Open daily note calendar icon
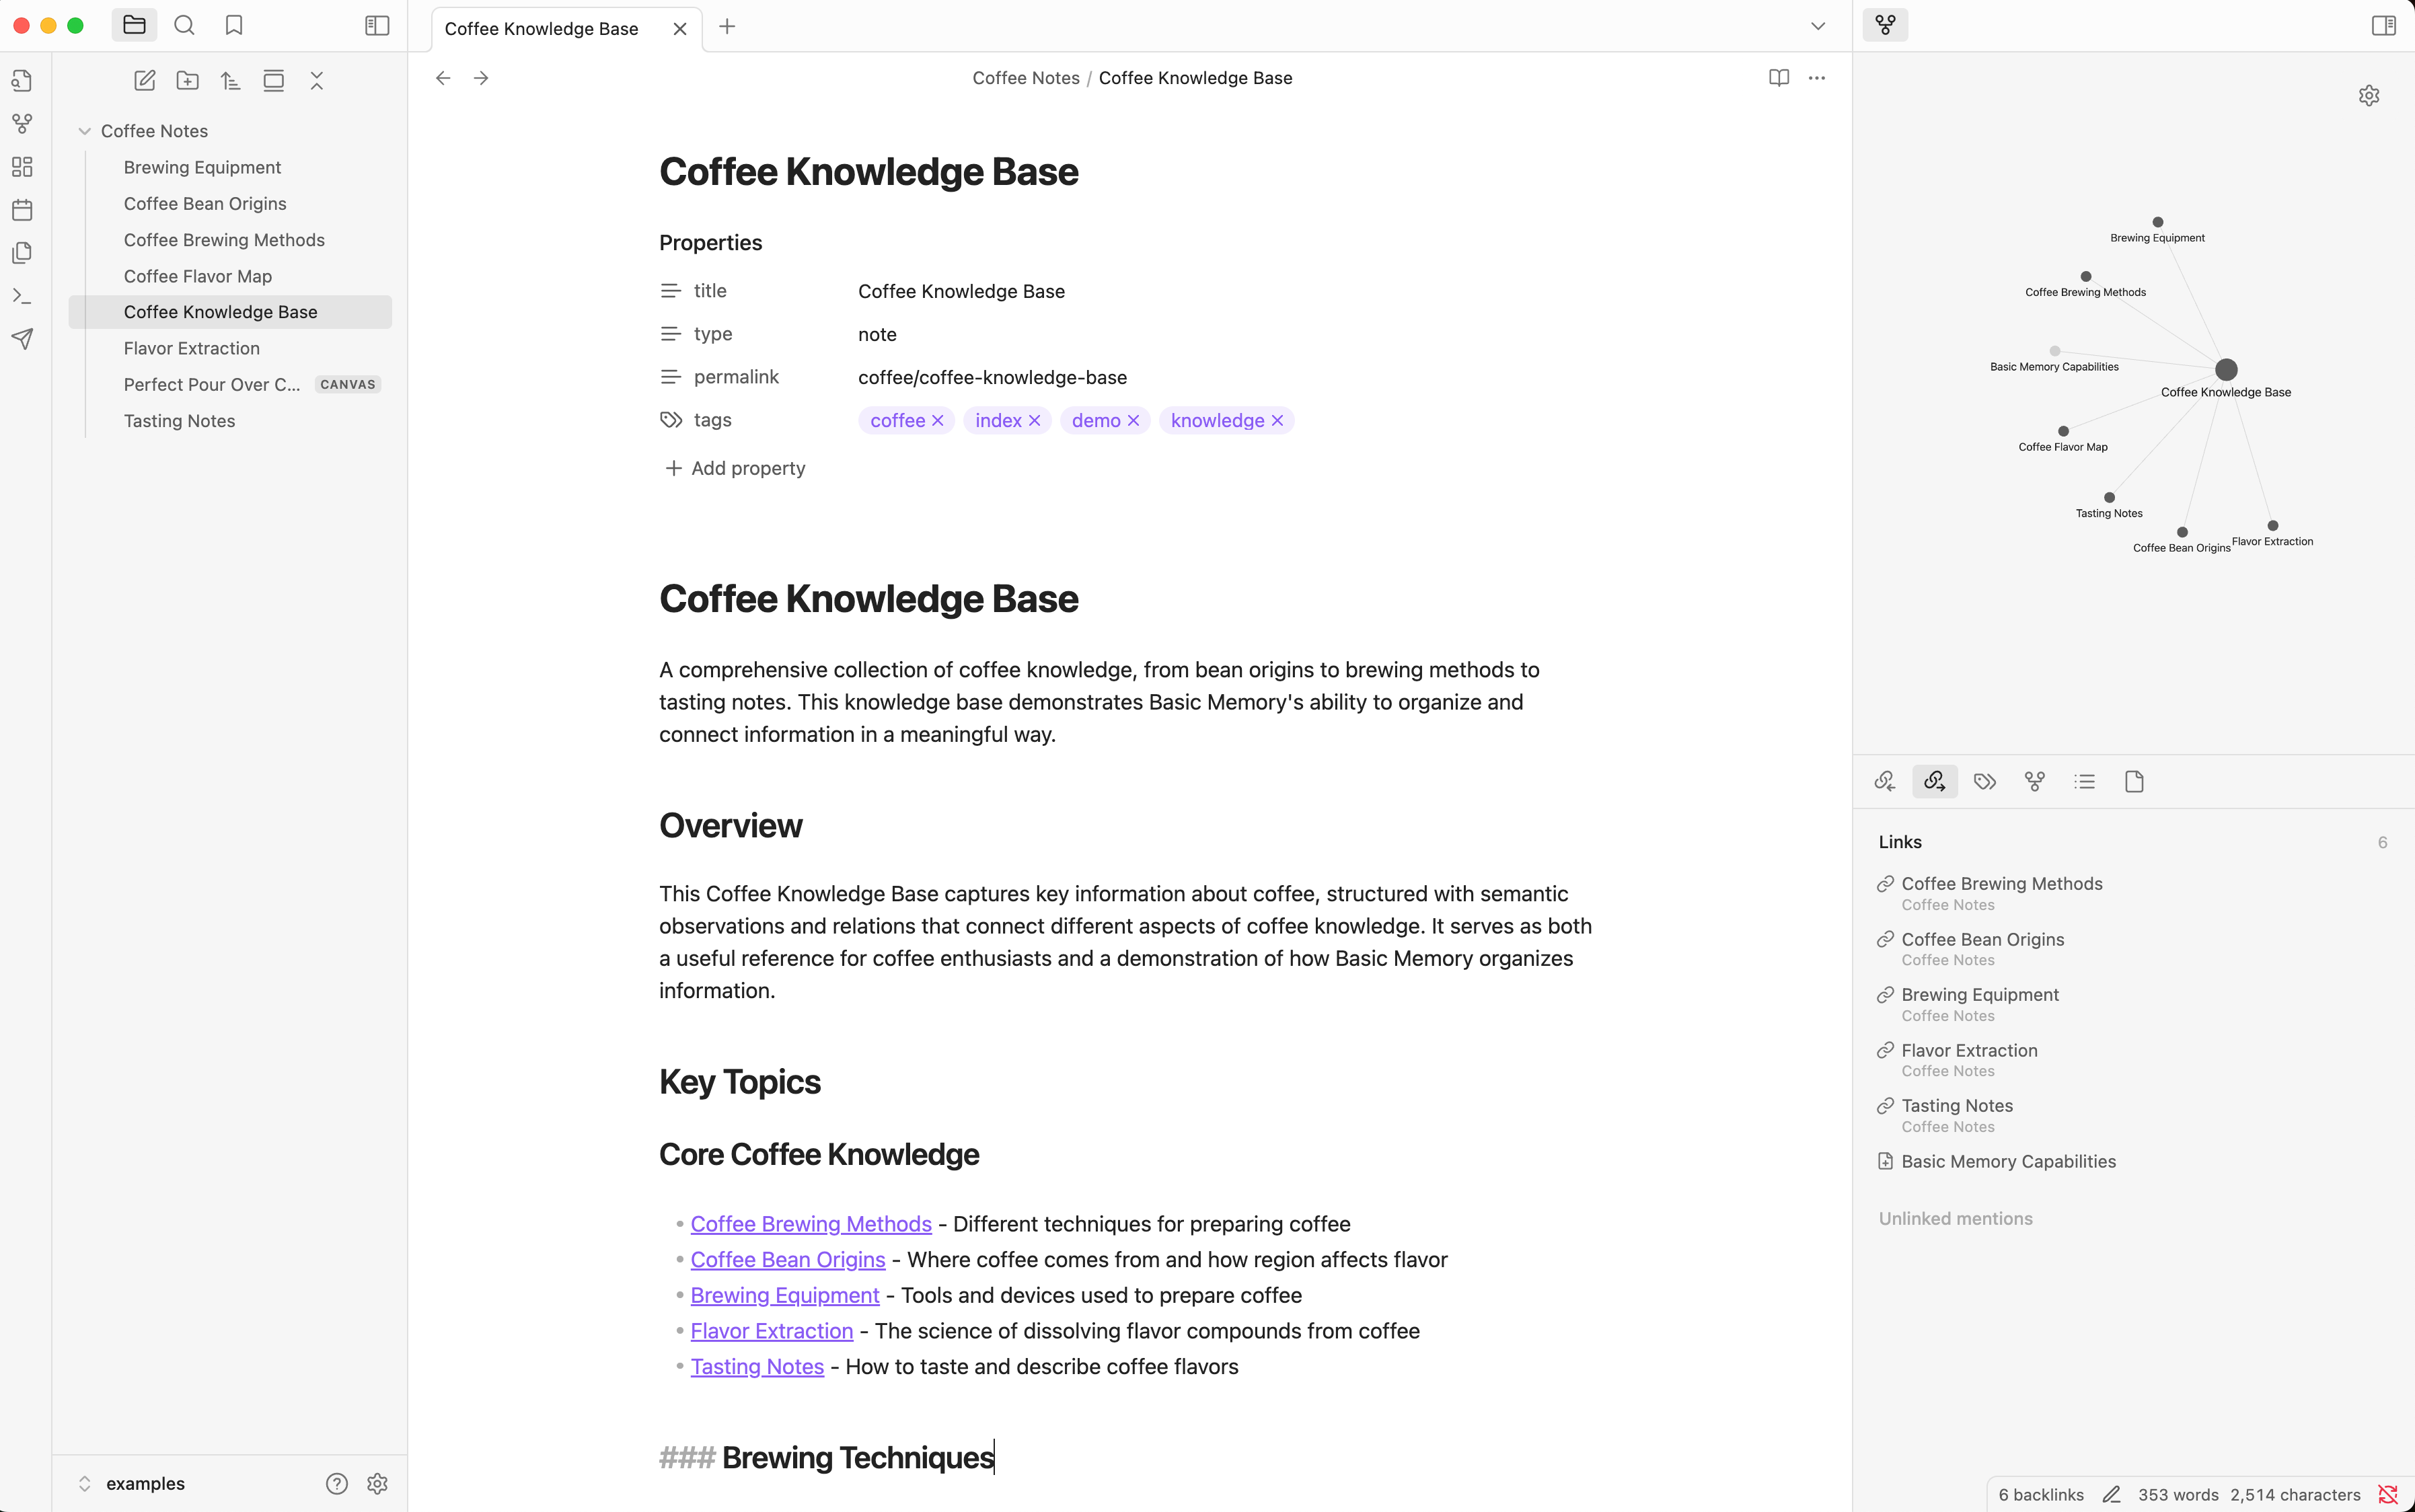The height and width of the screenshot is (1512, 2415). pos(22,210)
